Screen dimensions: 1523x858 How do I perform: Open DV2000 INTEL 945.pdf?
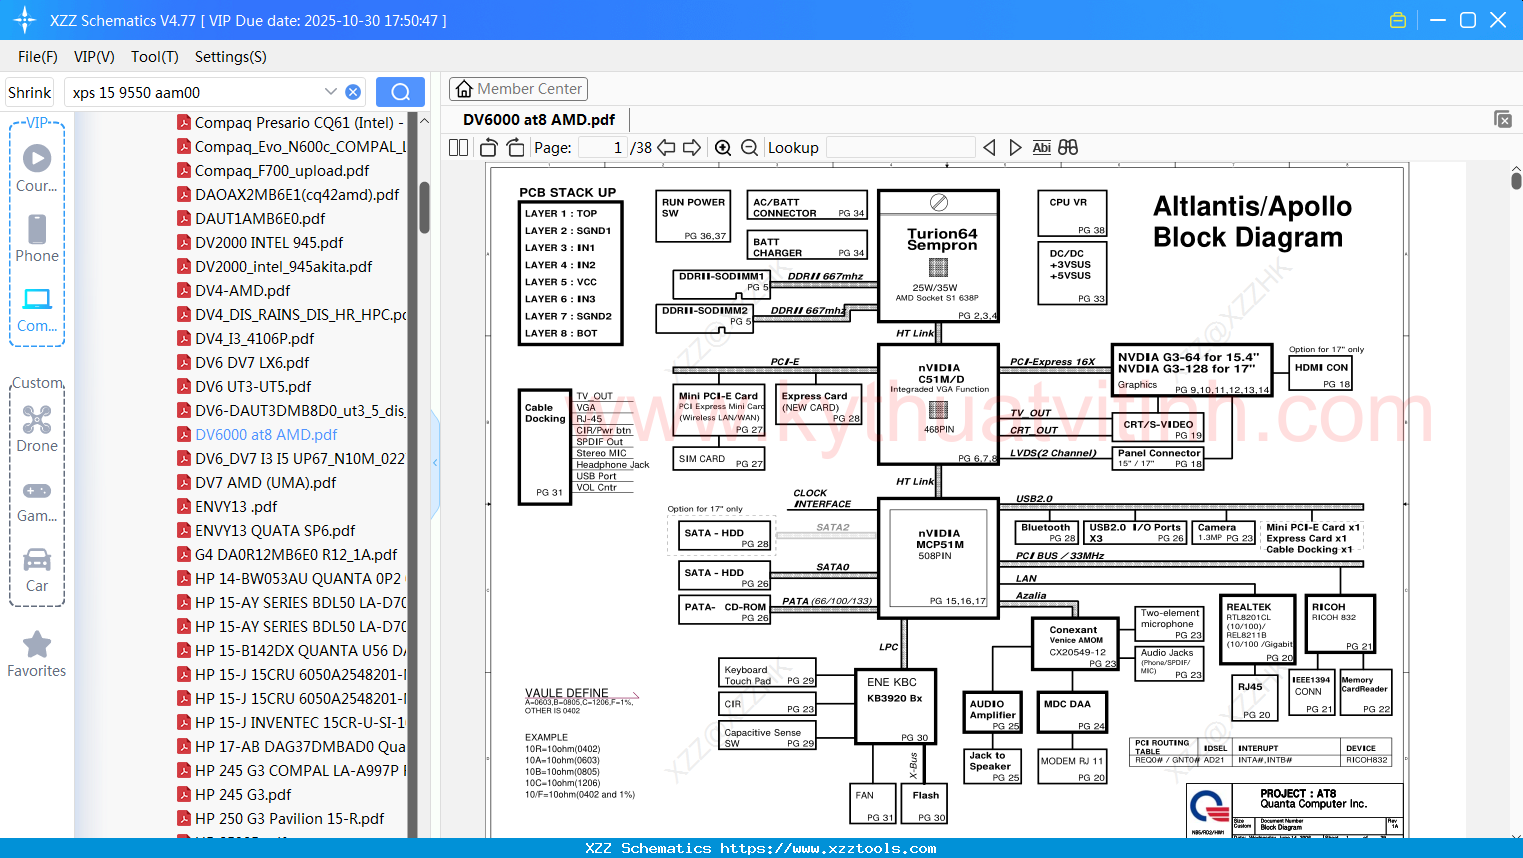[x=260, y=243]
